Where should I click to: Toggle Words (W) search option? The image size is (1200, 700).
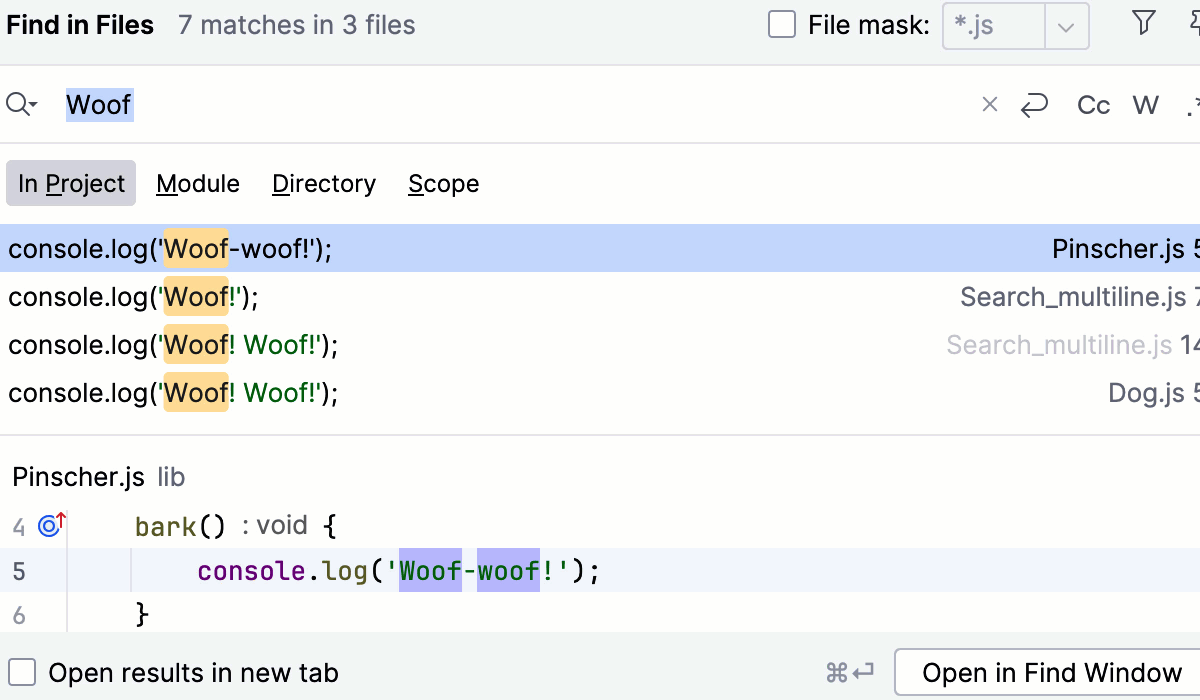[x=1146, y=105]
